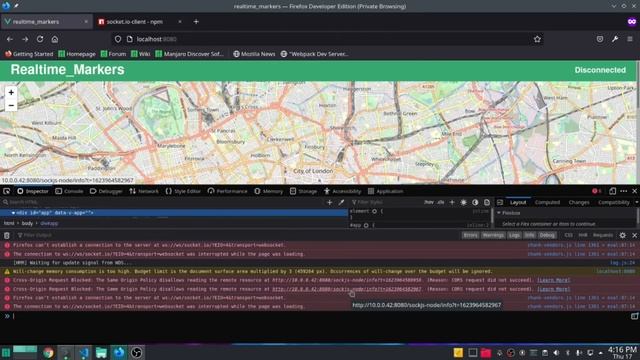Open a new browser tab
The width and height of the screenshot is (640, 360).
pos(196,22)
